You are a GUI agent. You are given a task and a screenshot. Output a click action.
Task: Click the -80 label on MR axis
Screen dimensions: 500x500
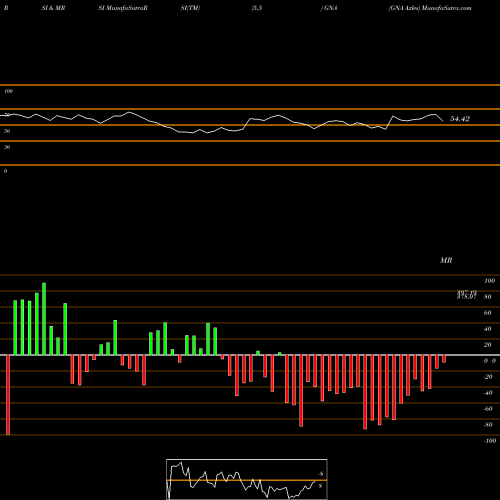488,425
